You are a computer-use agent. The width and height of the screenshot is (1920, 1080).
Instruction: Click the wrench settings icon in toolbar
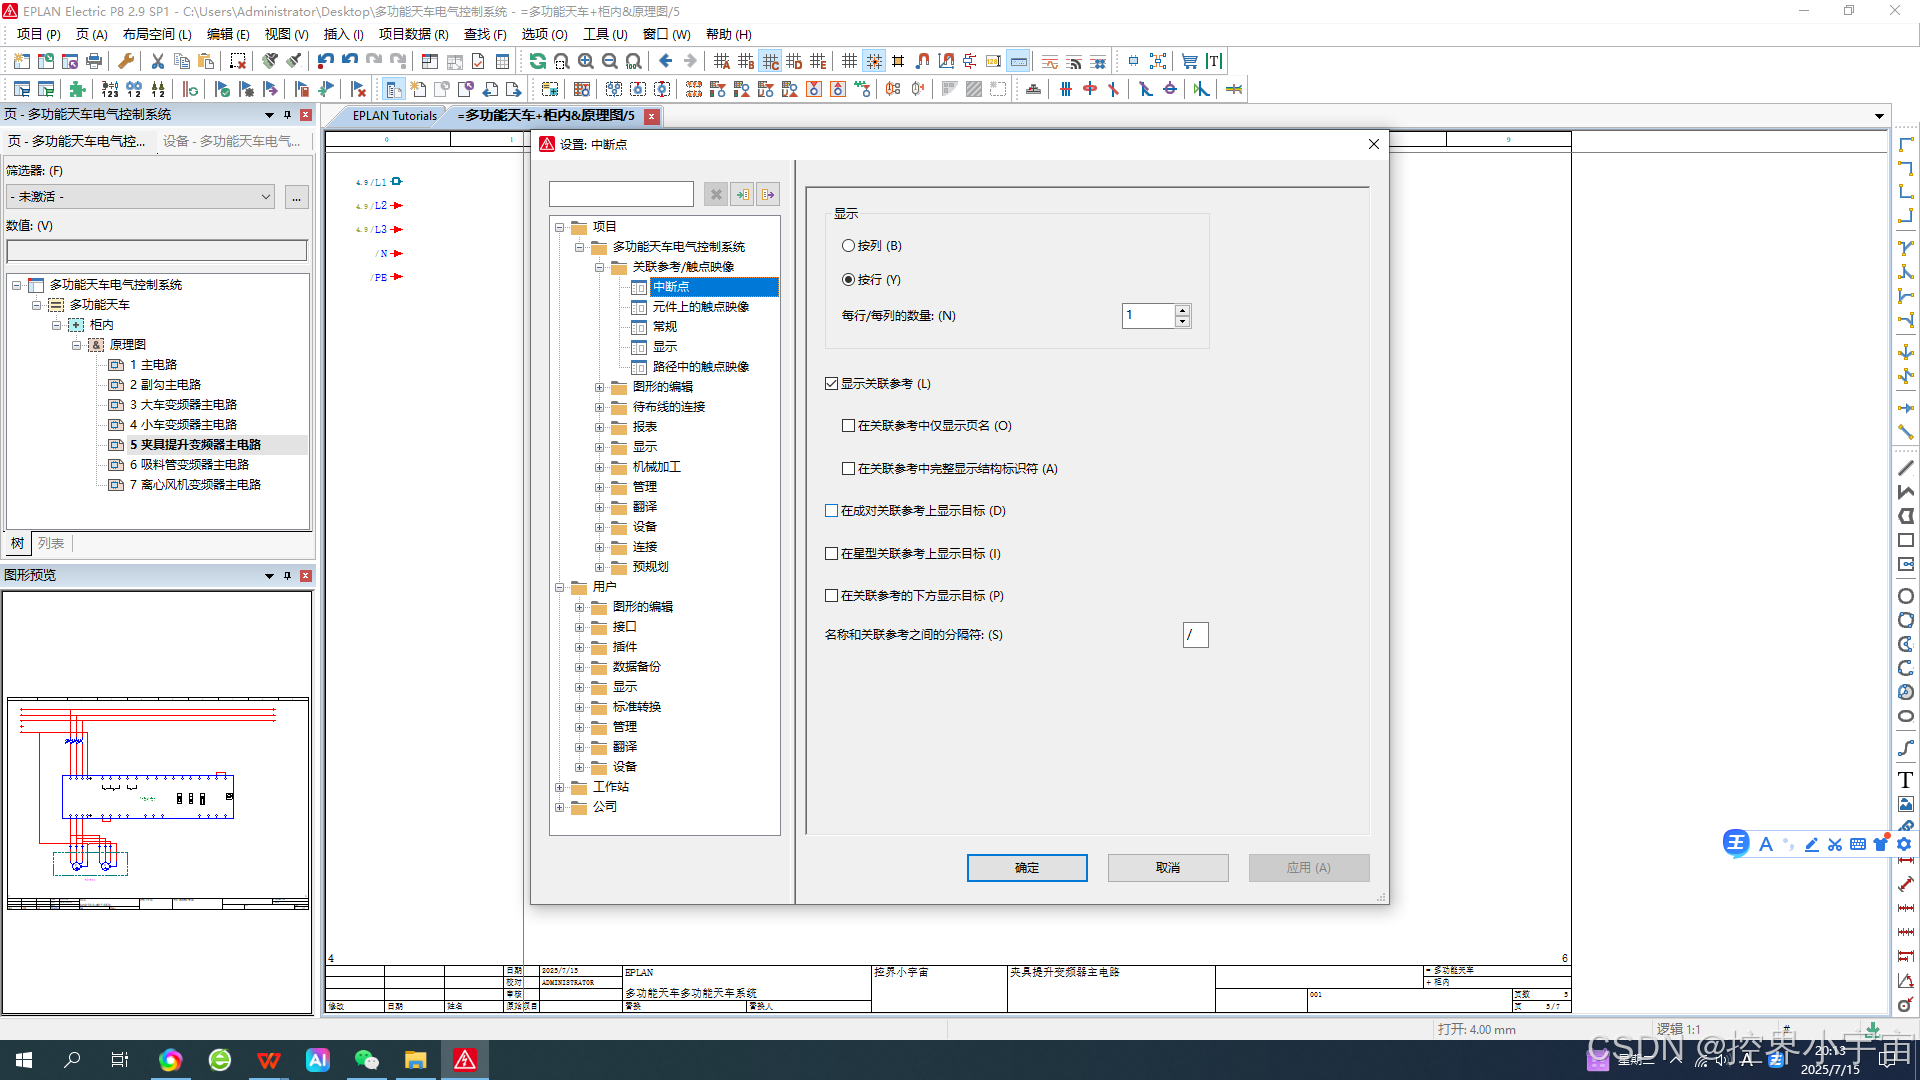tap(126, 62)
